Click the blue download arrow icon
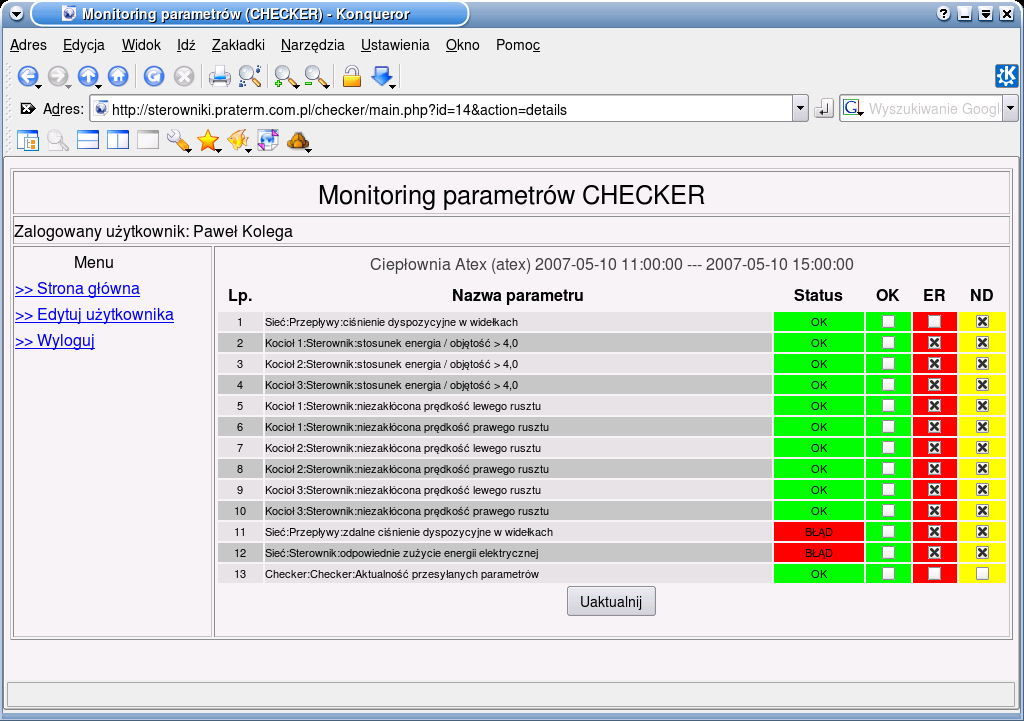This screenshot has height=721, width=1024. (383, 77)
